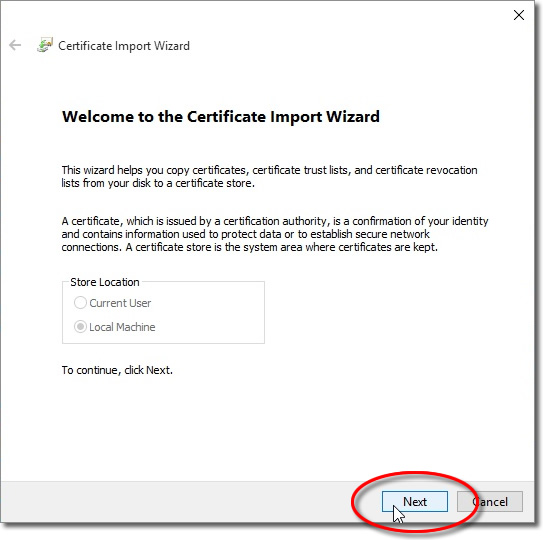This screenshot has height=540, width=543.
Task: Click the Welcome to the Certificate Import Wizard heading
Action: [221, 116]
